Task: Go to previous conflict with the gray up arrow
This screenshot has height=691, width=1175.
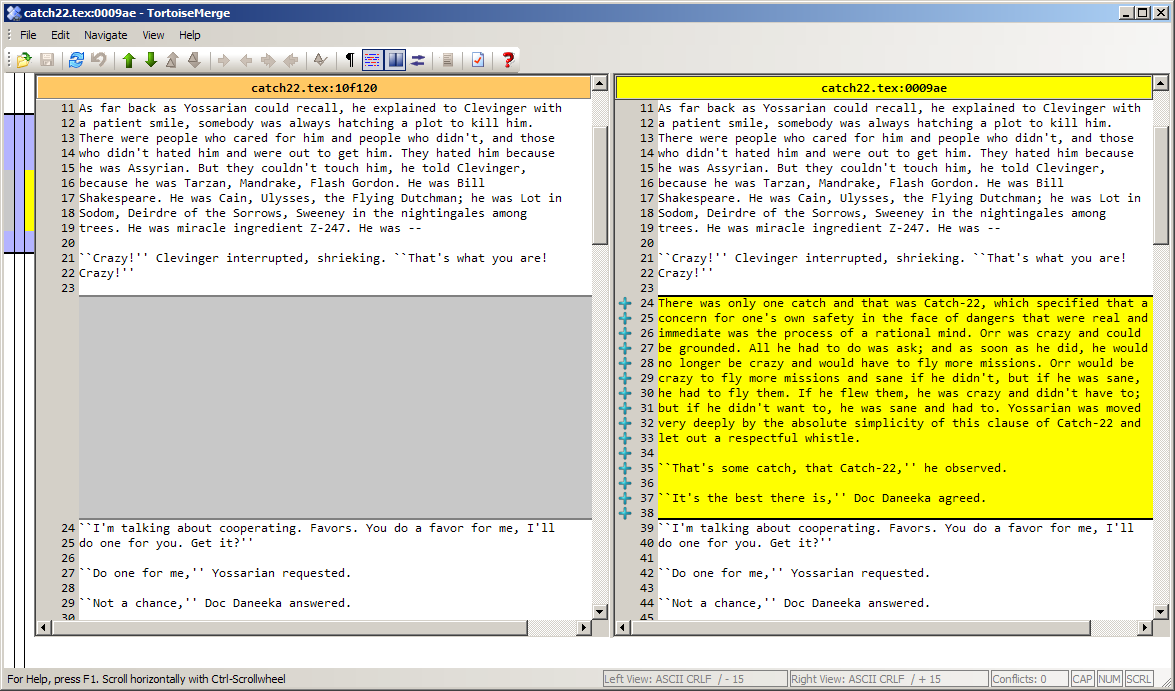Action: 172,60
